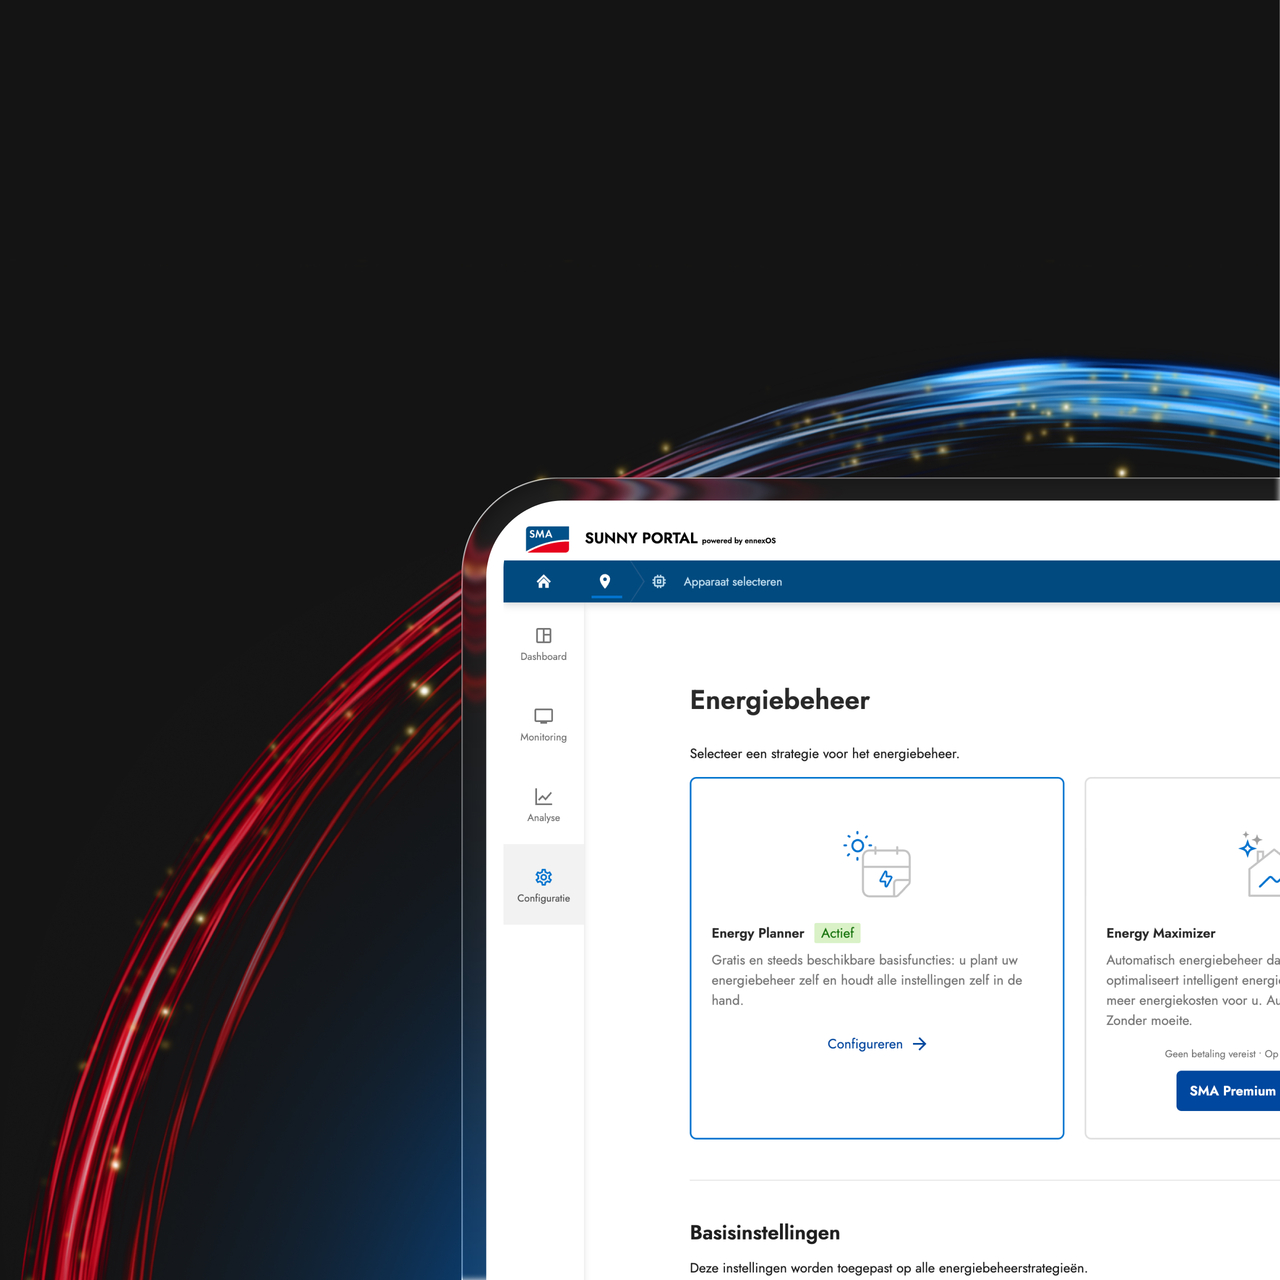1280x1280 pixels.
Task: Click the green Actief badge
Action: (838, 933)
